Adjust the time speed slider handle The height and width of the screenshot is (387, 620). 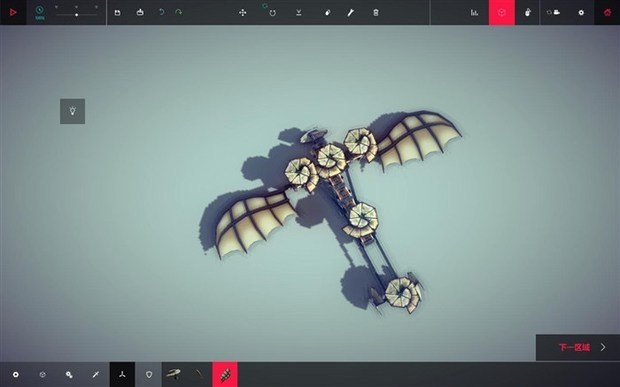pos(76,15)
